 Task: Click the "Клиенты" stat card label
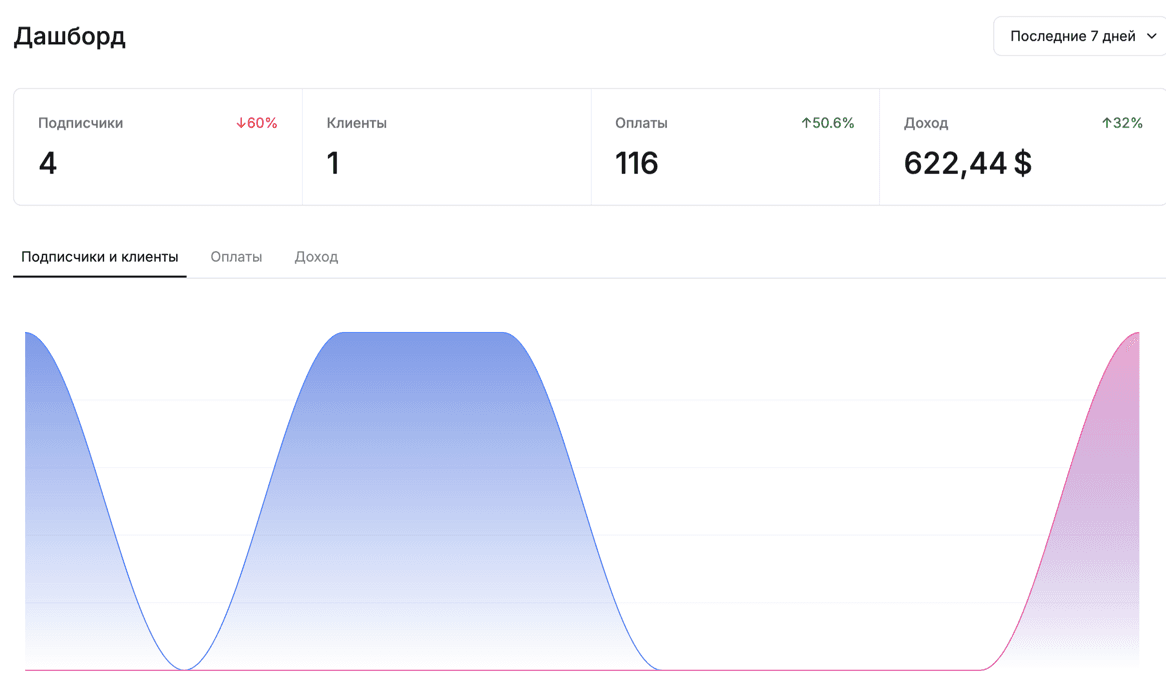pyautogui.click(x=356, y=123)
